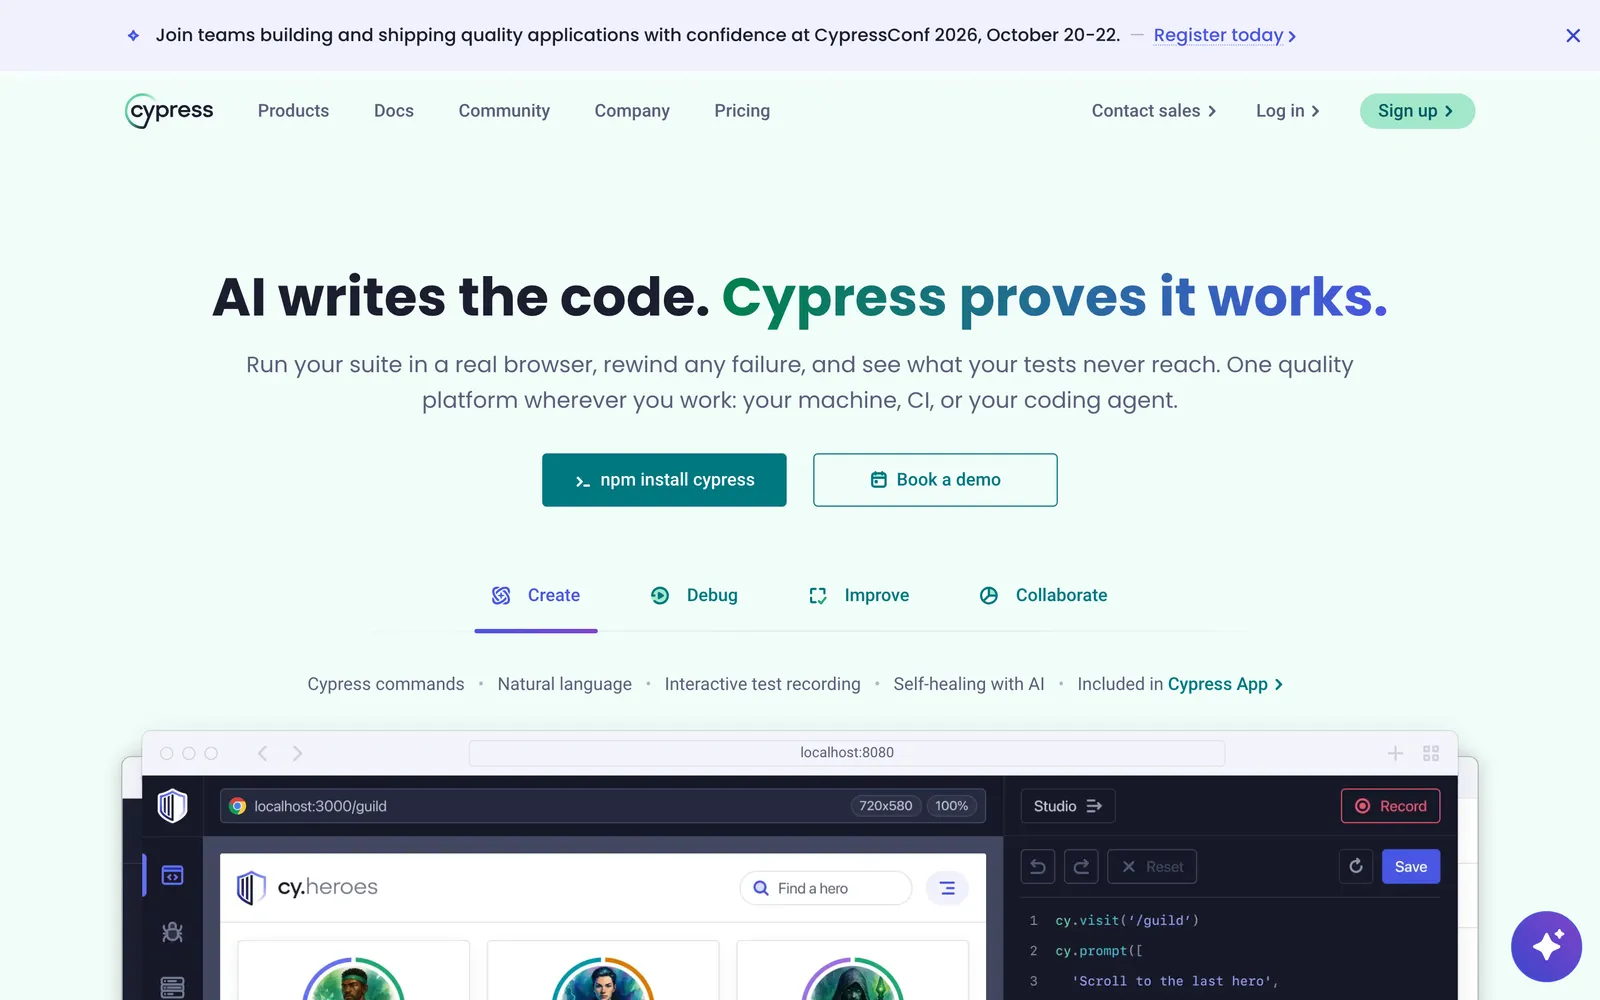Open the Pricing page
1600x1000 pixels.
(742, 111)
